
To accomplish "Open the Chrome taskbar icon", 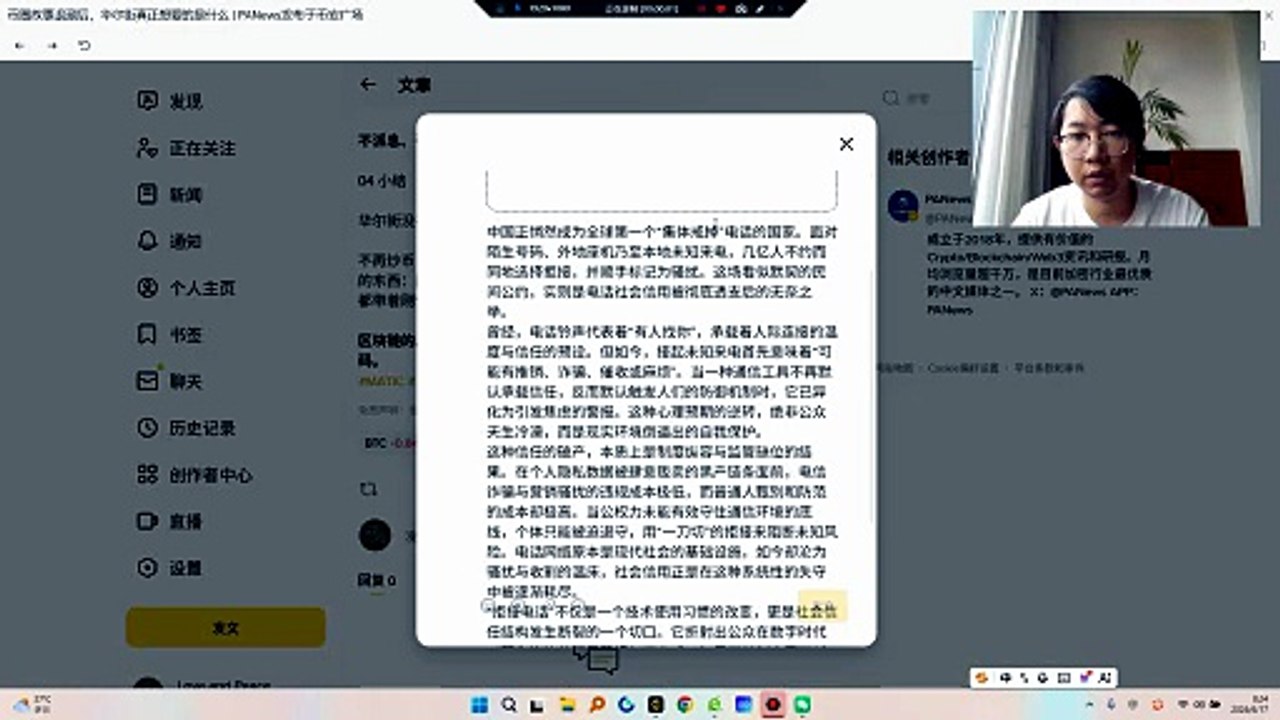I will point(685,705).
